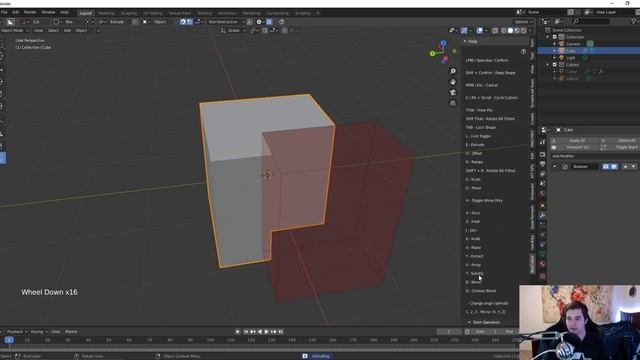
Task: Open the viewport Add menu
Action: (67, 30)
